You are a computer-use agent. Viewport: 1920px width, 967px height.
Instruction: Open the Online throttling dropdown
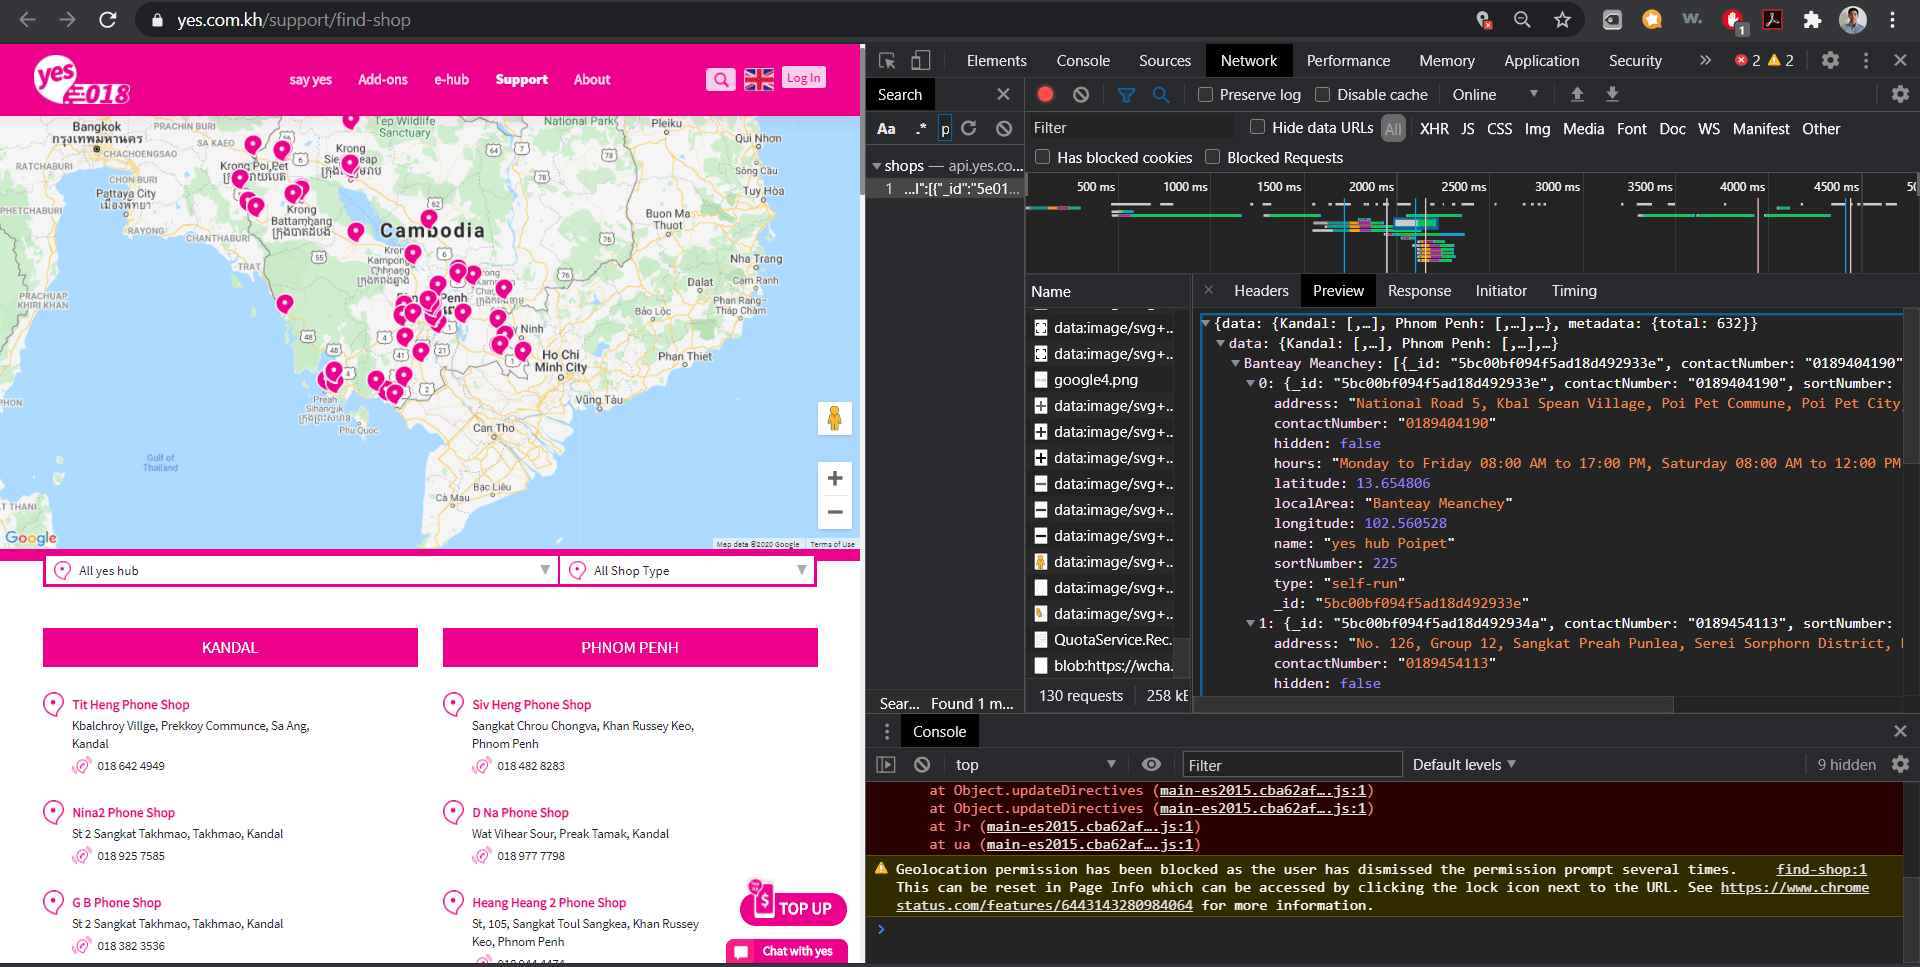click(x=1495, y=94)
